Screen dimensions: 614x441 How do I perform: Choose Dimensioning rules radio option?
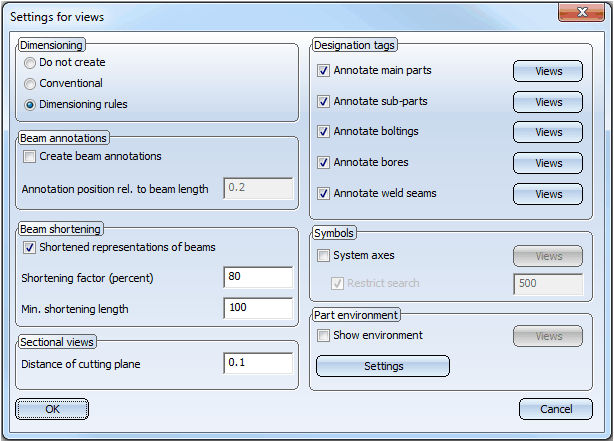tap(31, 104)
